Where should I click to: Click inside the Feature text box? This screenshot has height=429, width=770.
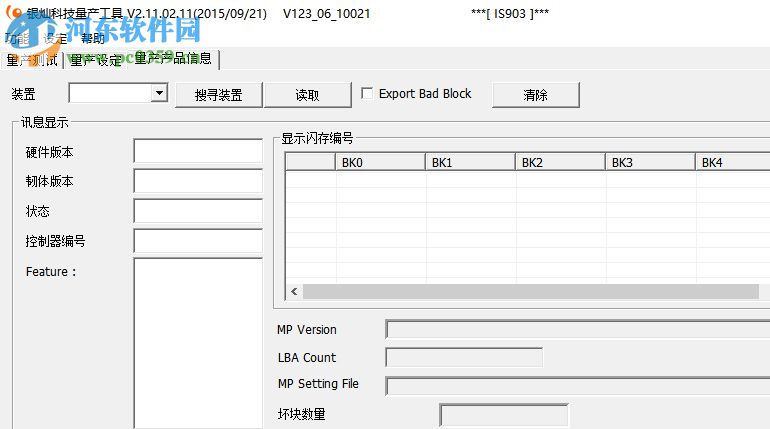point(198,343)
